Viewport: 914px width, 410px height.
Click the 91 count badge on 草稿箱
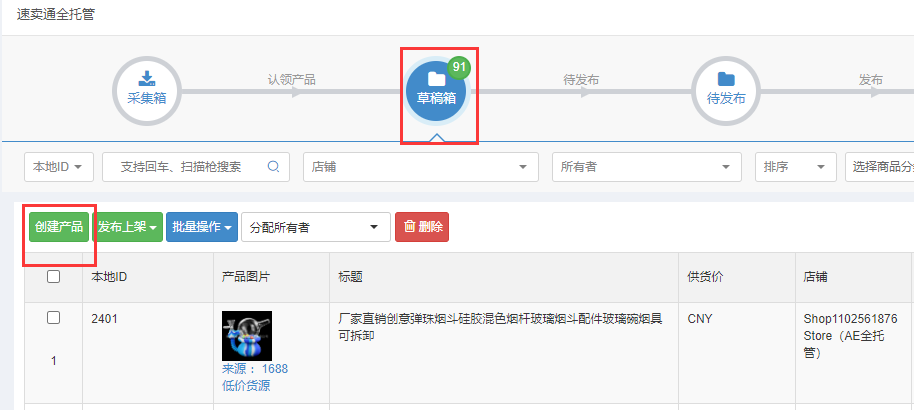pos(459,67)
